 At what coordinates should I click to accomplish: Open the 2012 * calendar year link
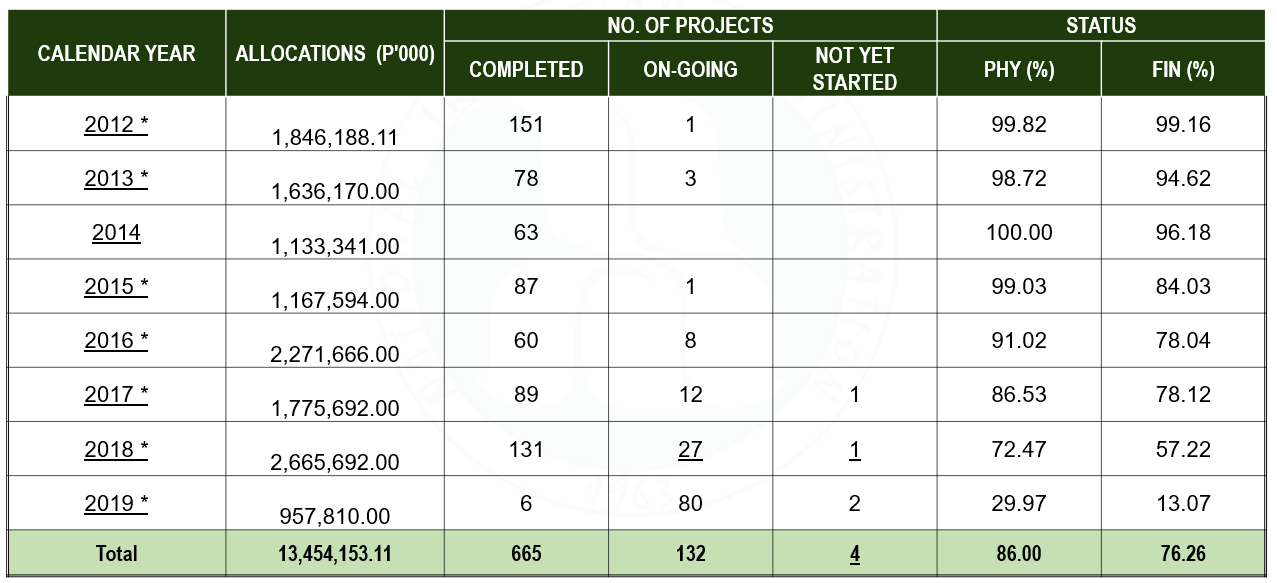[116, 125]
